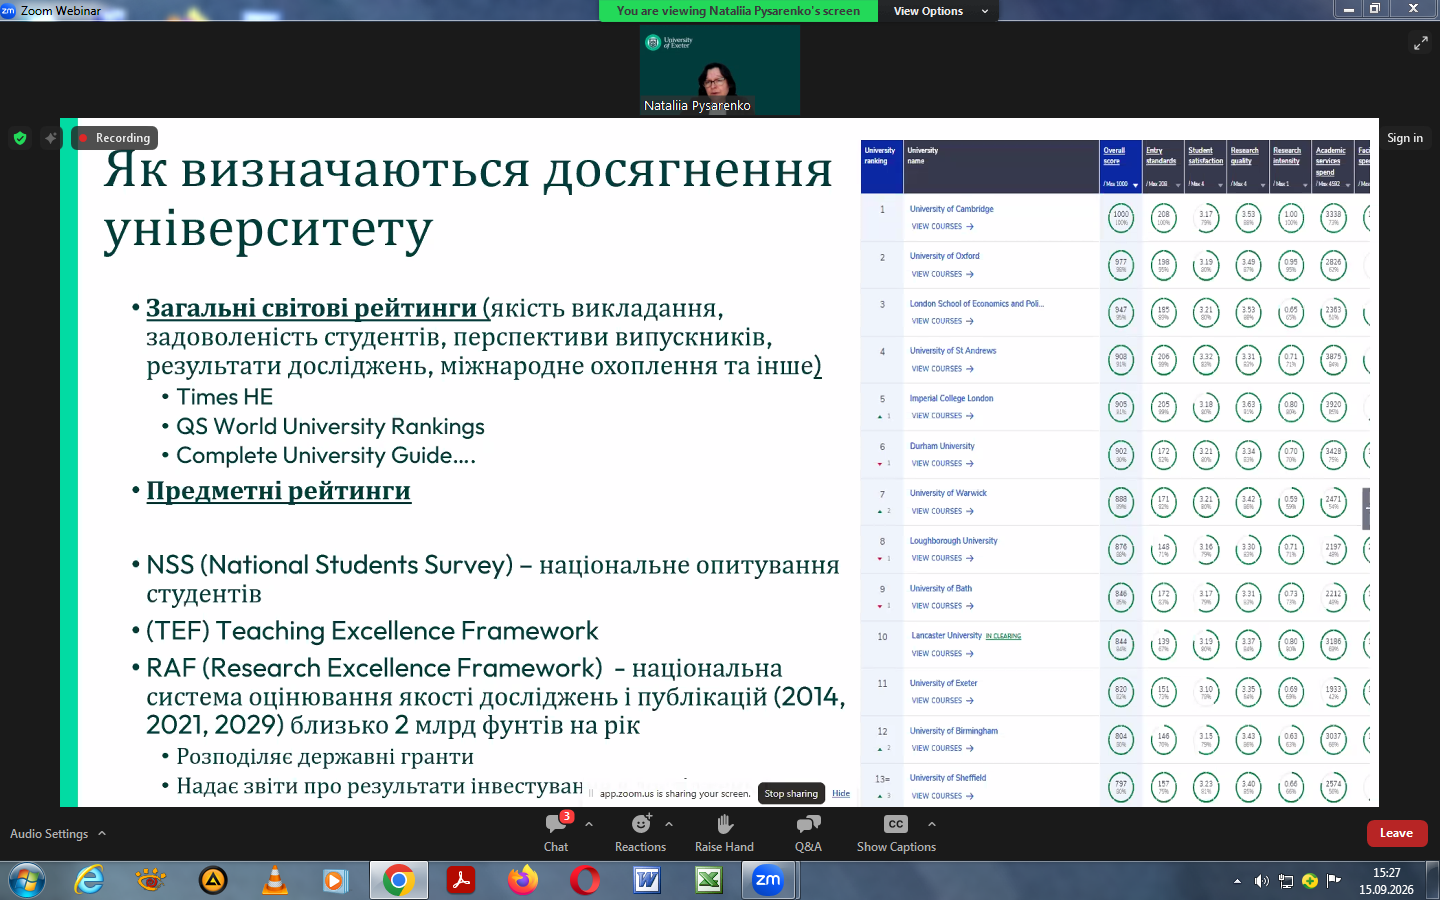Open Microsoft Excel from the taskbar

pyautogui.click(x=709, y=880)
